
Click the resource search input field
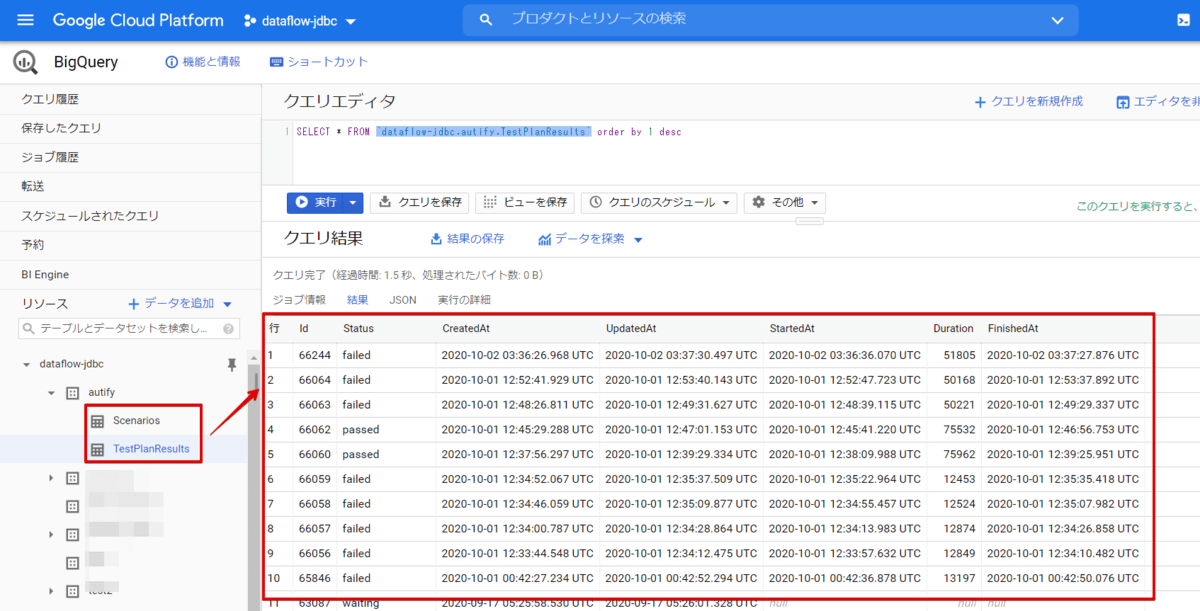[120, 329]
